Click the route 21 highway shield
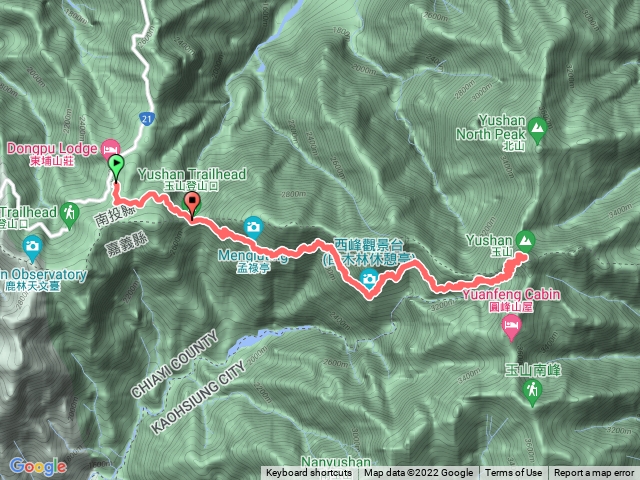Viewport: 640px width, 480px height. pyautogui.click(x=147, y=119)
